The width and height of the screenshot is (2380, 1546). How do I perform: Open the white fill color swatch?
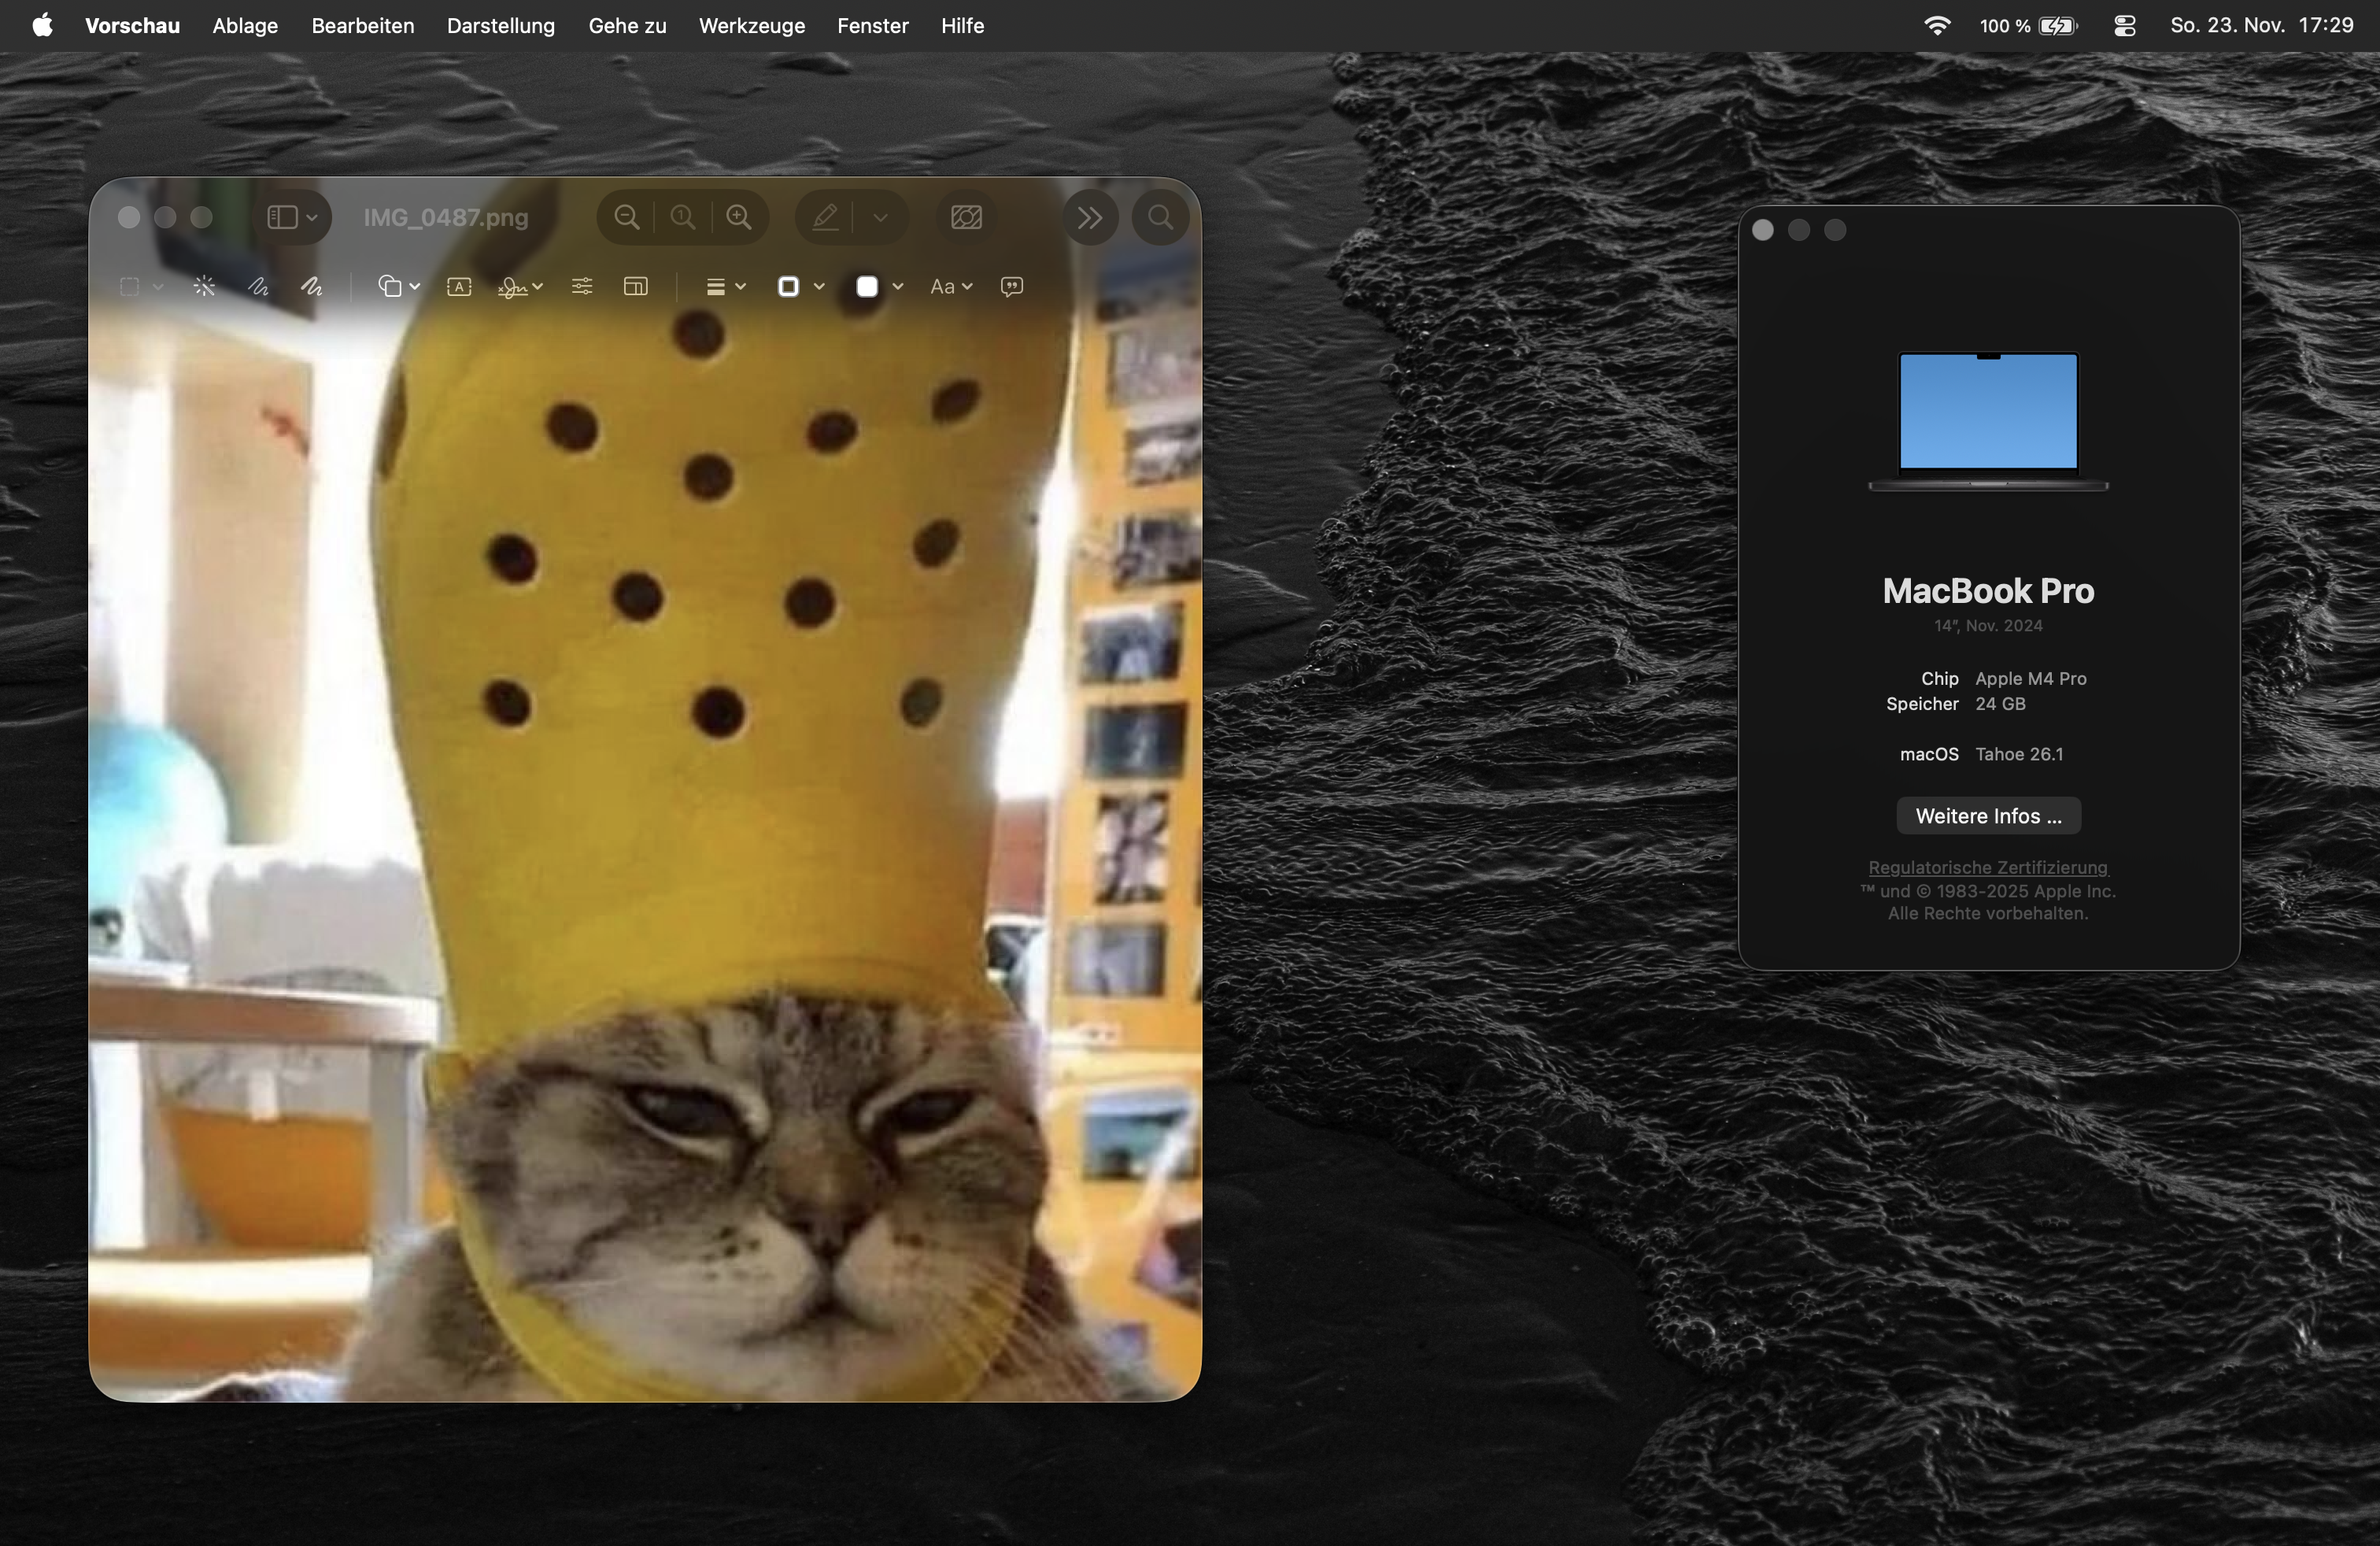(868, 287)
